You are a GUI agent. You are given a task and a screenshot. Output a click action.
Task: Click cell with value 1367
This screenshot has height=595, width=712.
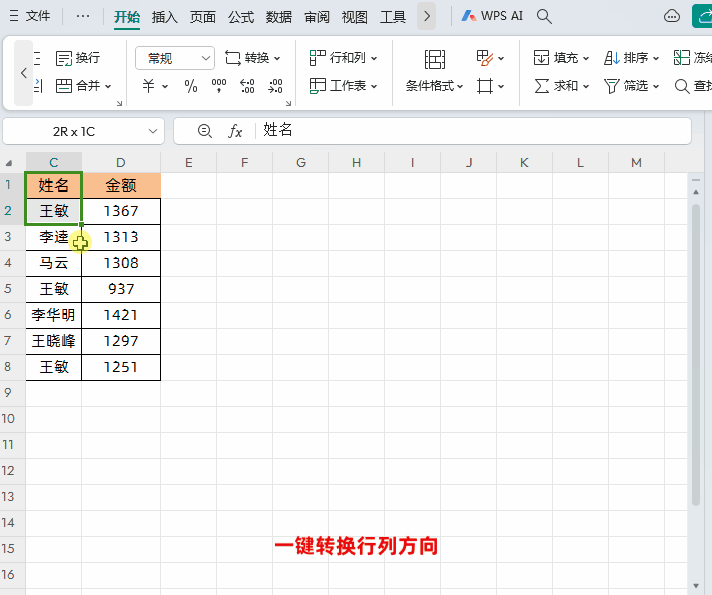(x=121, y=211)
